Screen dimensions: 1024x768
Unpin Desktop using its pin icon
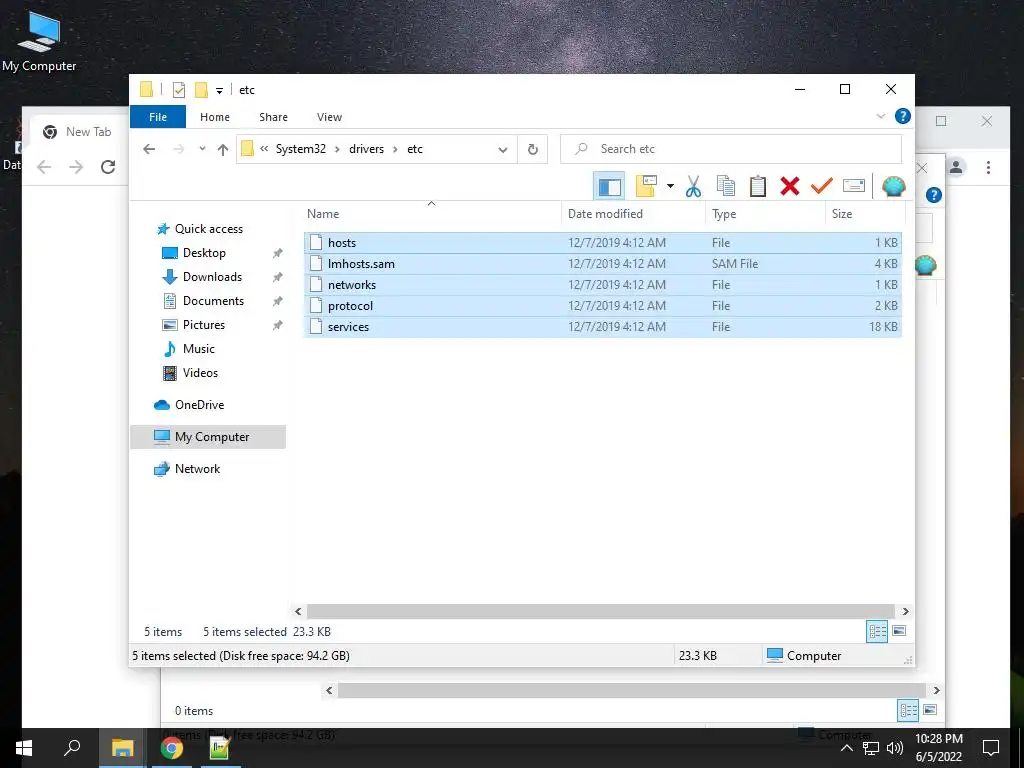tap(277, 253)
